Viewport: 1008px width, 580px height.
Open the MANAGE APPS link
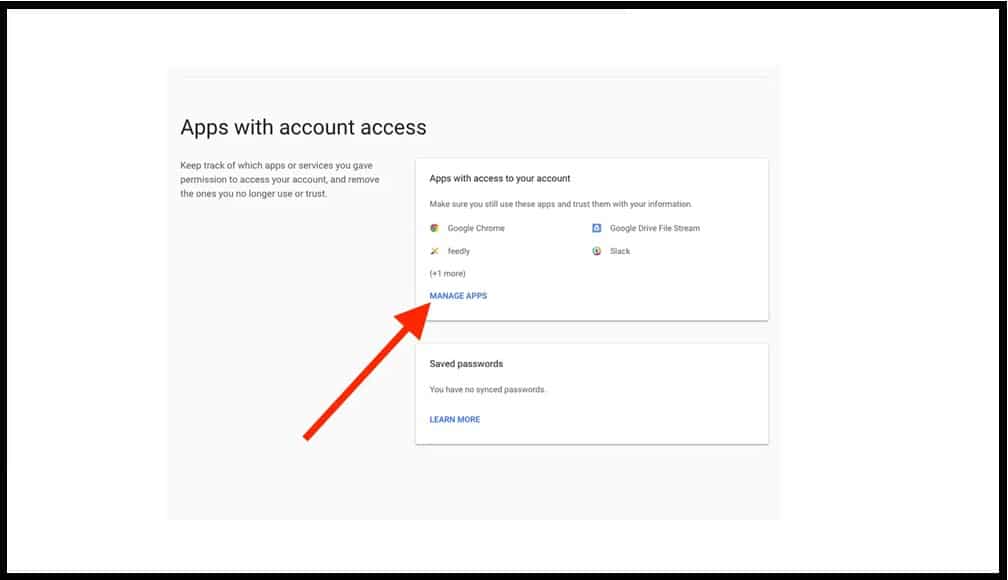pos(458,296)
